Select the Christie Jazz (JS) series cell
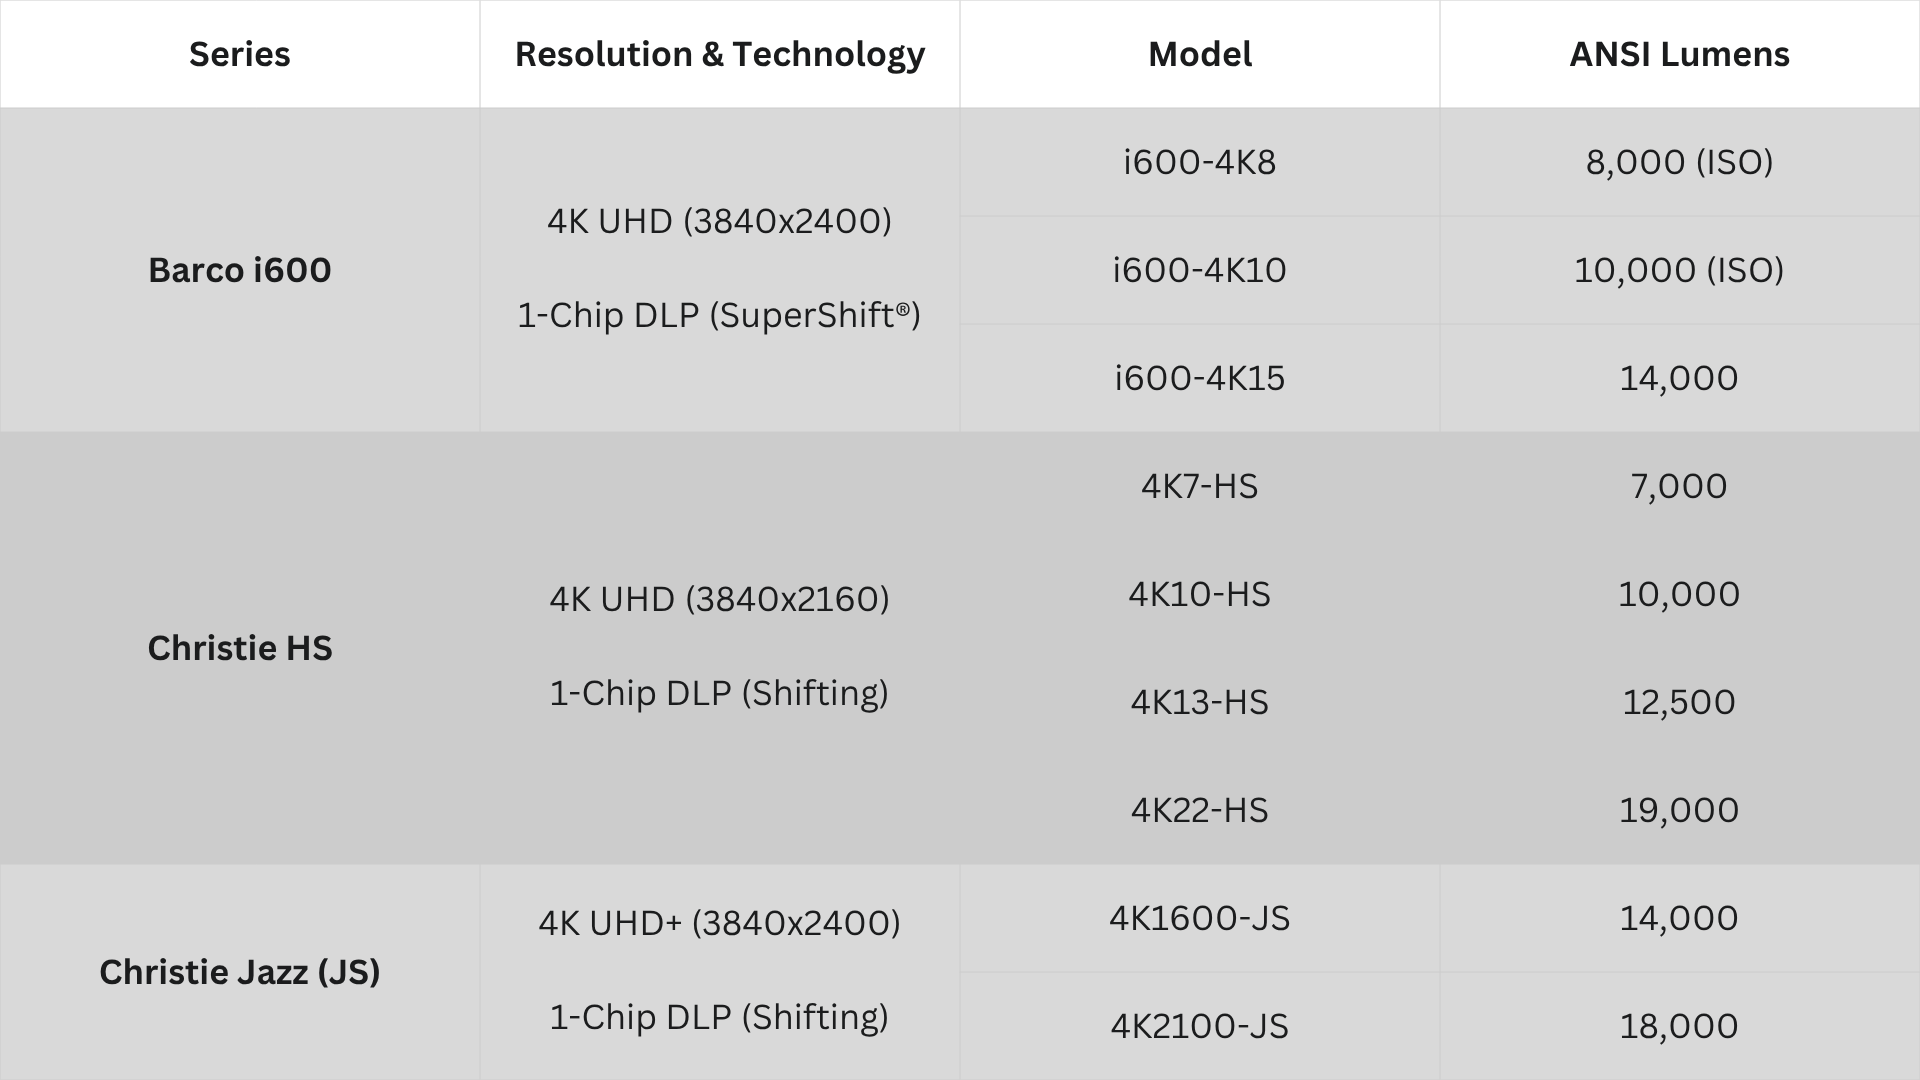The height and width of the screenshot is (1080, 1920). tap(240, 972)
